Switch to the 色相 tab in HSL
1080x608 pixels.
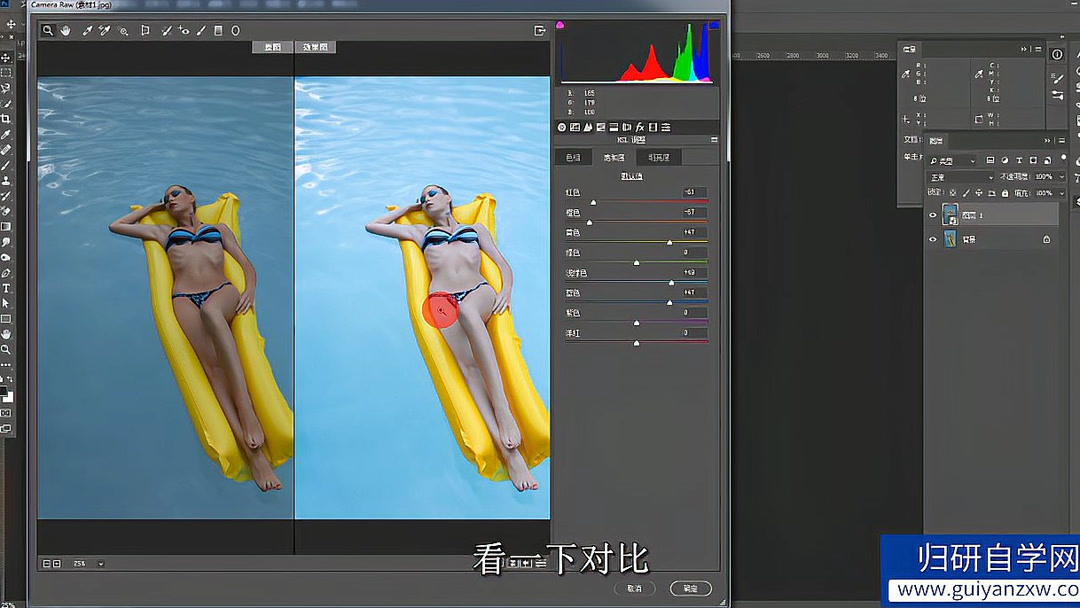[574, 157]
